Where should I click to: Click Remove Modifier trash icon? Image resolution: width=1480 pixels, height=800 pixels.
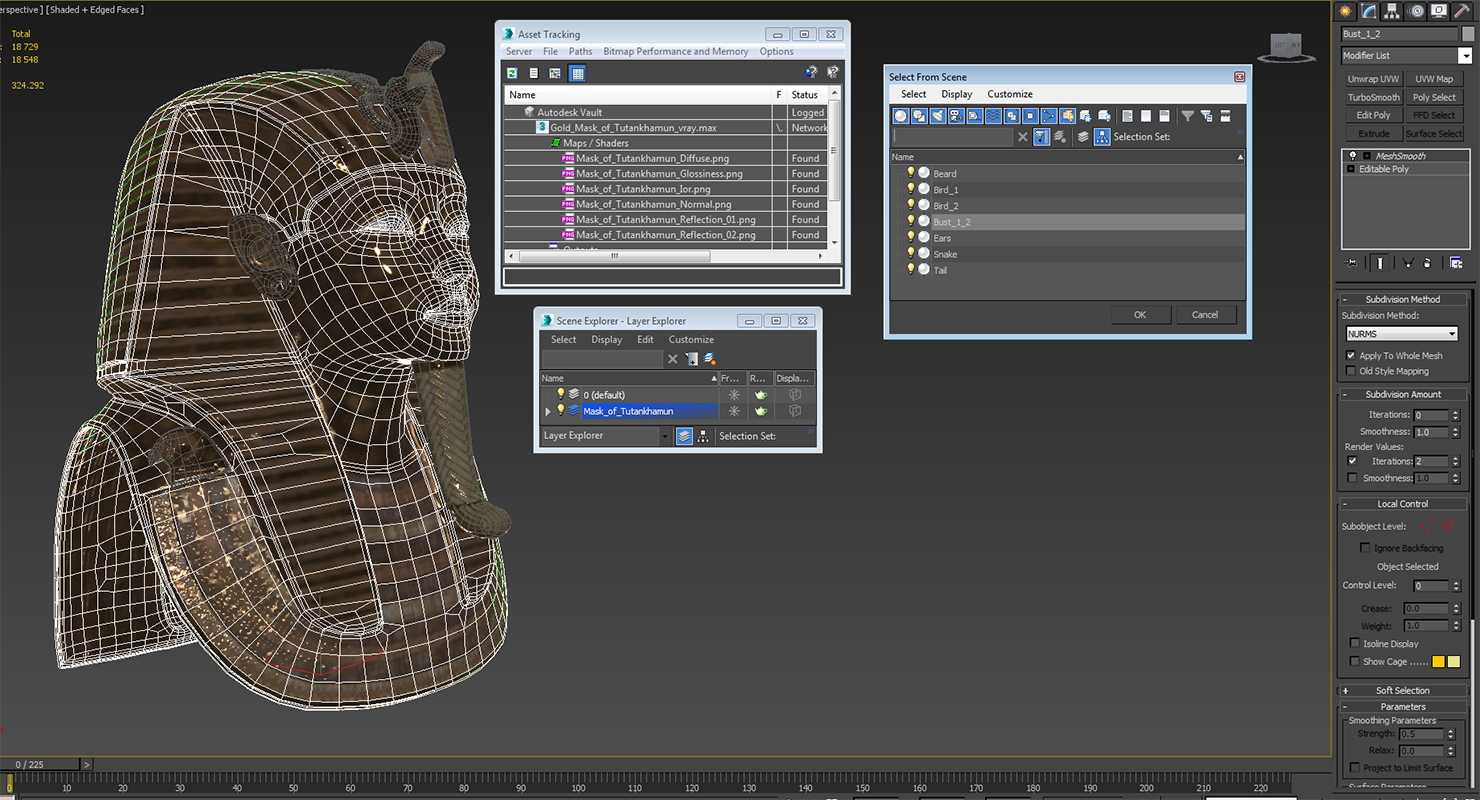[x=1427, y=263]
